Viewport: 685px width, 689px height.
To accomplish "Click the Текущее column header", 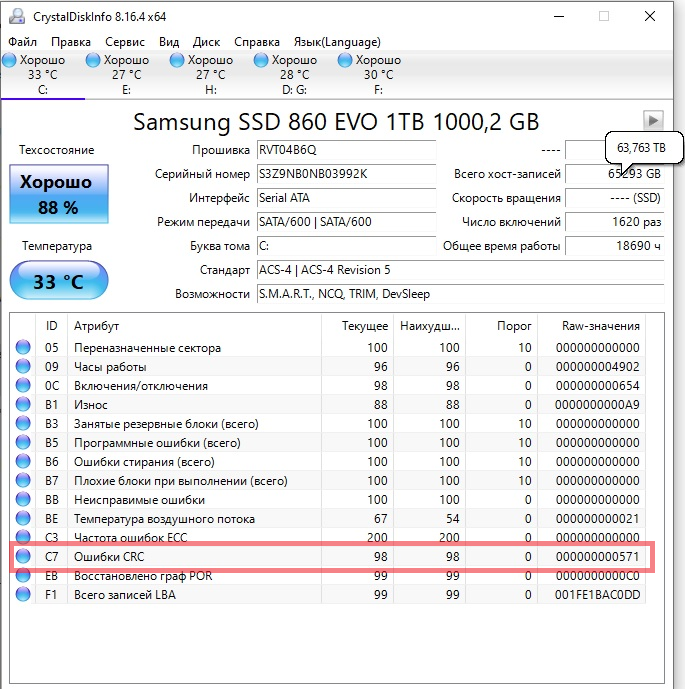I will 357,326.
